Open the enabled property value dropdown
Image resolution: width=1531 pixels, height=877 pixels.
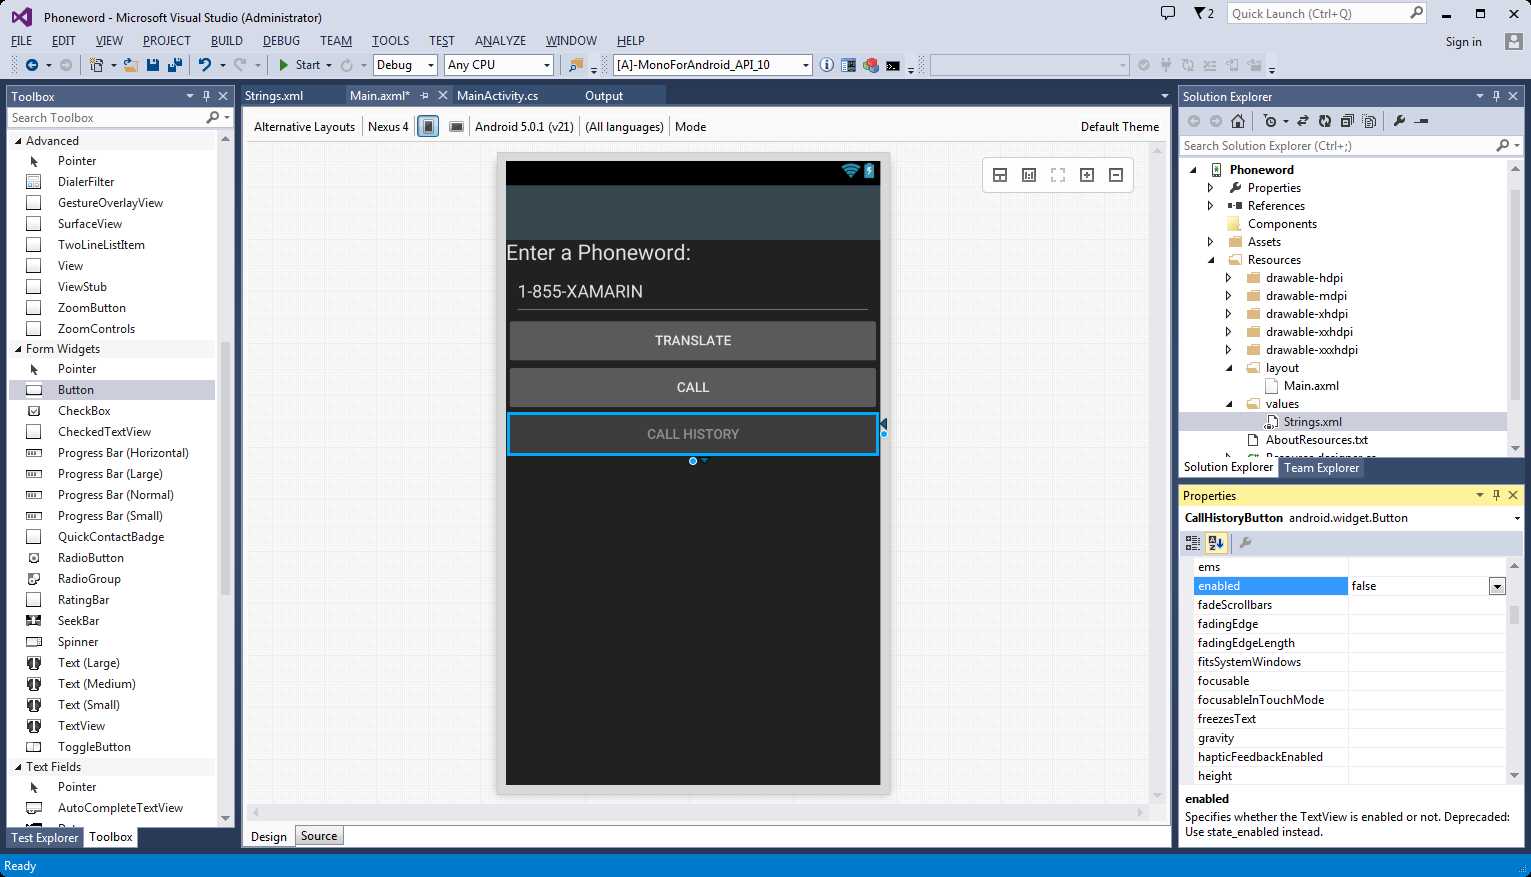[x=1497, y=586]
